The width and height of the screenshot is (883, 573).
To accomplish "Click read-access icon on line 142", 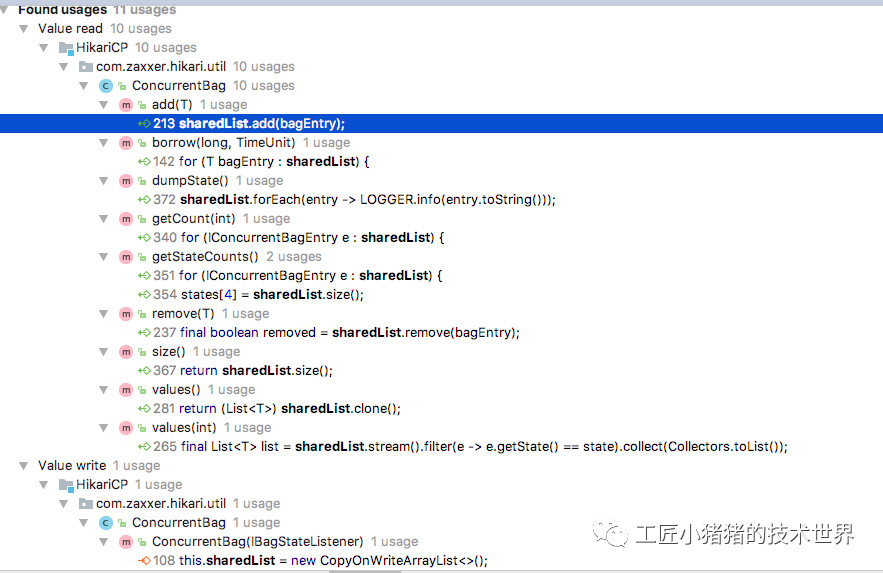I will tap(144, 162).
